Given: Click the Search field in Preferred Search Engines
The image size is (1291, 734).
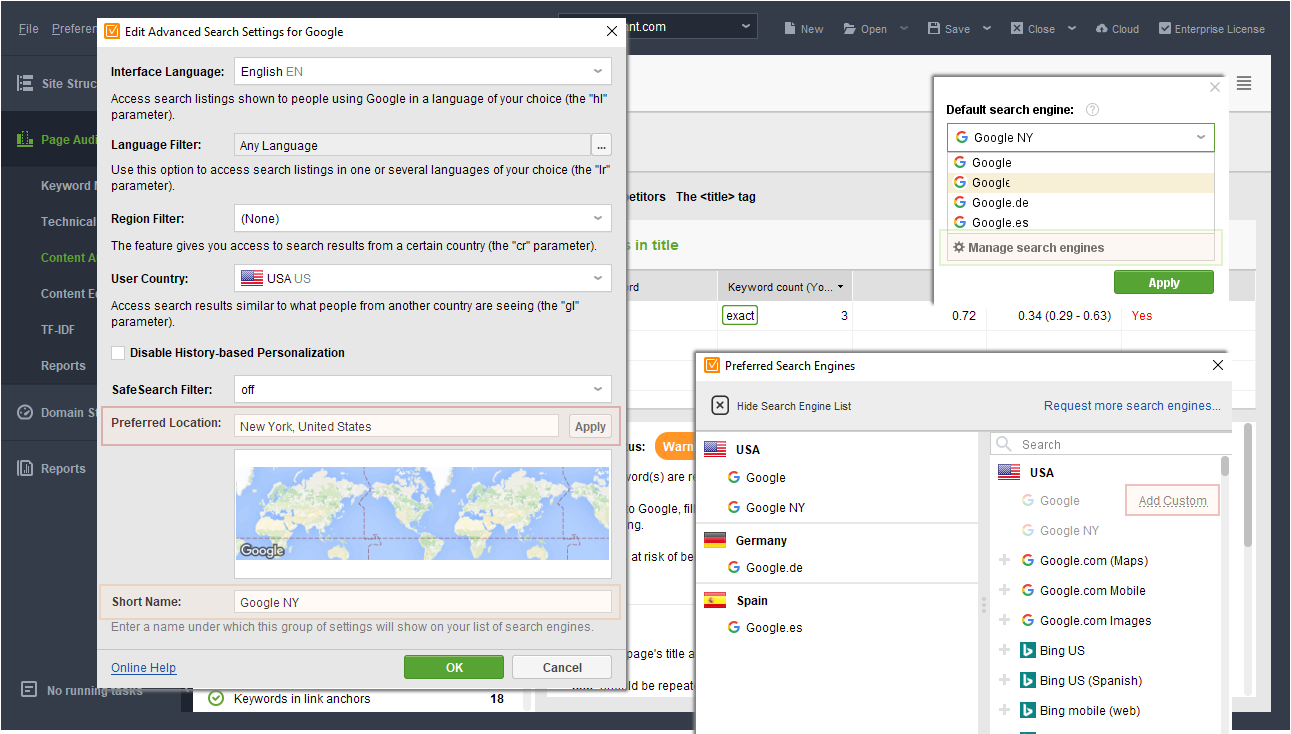Looking at the screenshot, I should click(1110, 445).
